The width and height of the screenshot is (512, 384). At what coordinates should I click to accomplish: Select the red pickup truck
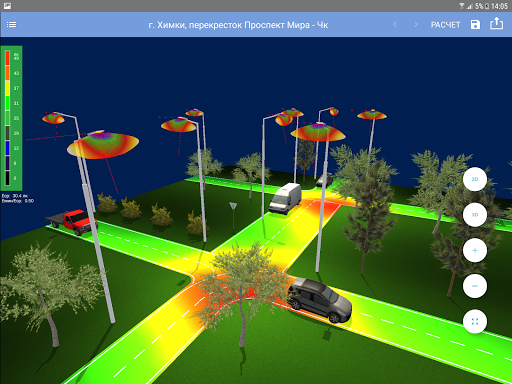coord(72,221)
